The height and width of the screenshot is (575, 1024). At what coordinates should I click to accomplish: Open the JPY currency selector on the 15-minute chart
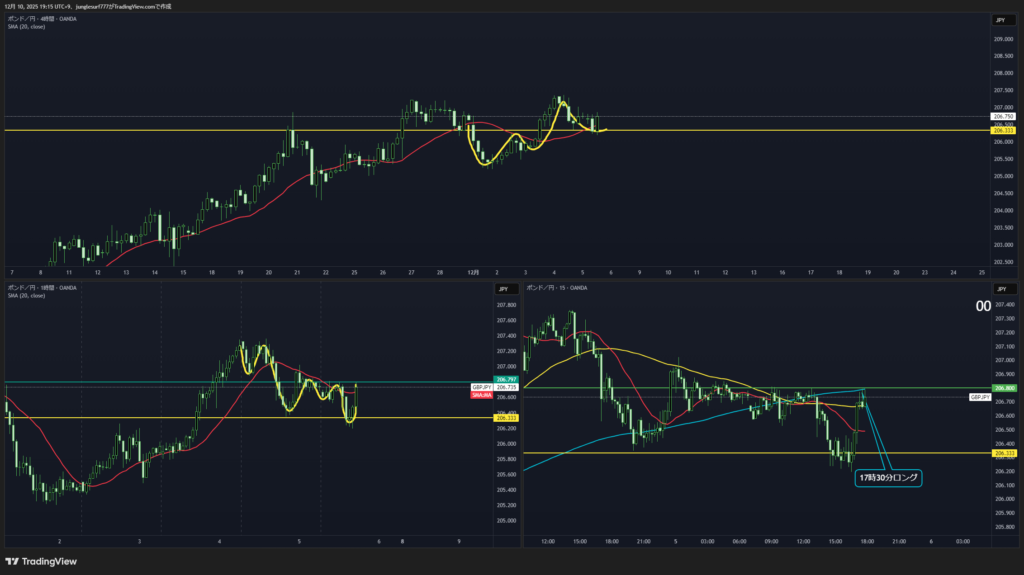tap(999, 289)
